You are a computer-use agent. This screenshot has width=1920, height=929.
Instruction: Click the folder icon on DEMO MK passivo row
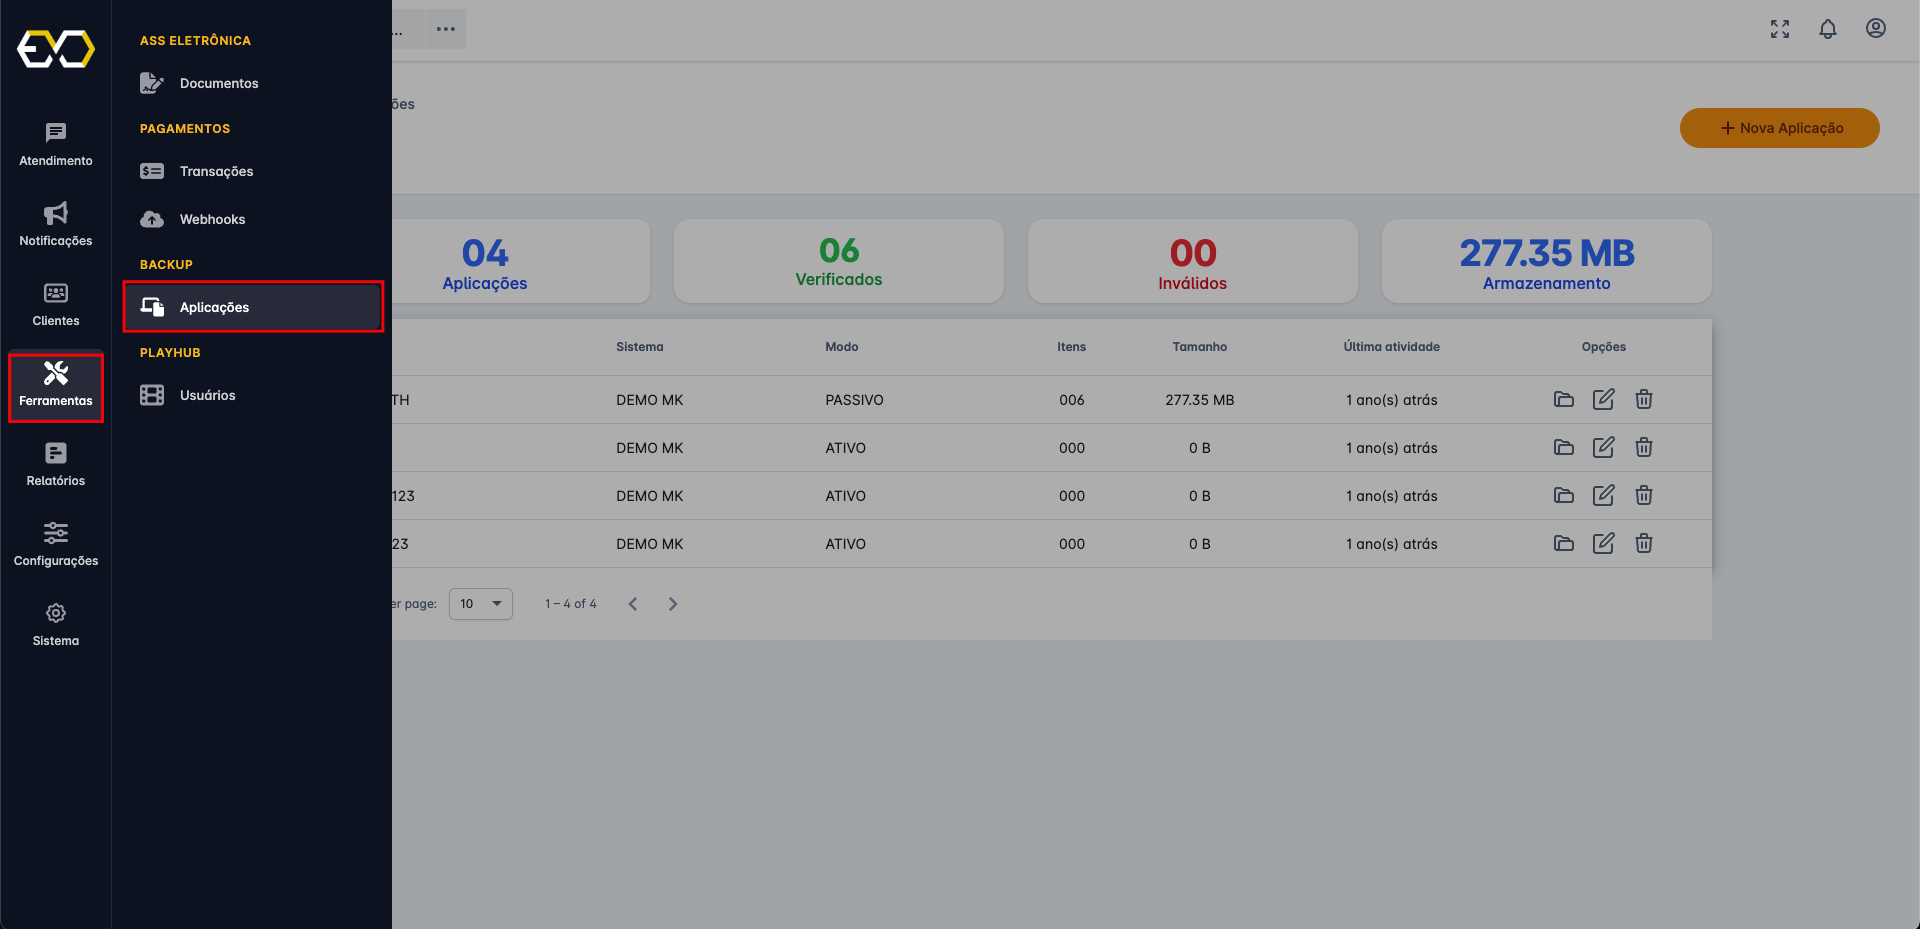click(1564, 399)
